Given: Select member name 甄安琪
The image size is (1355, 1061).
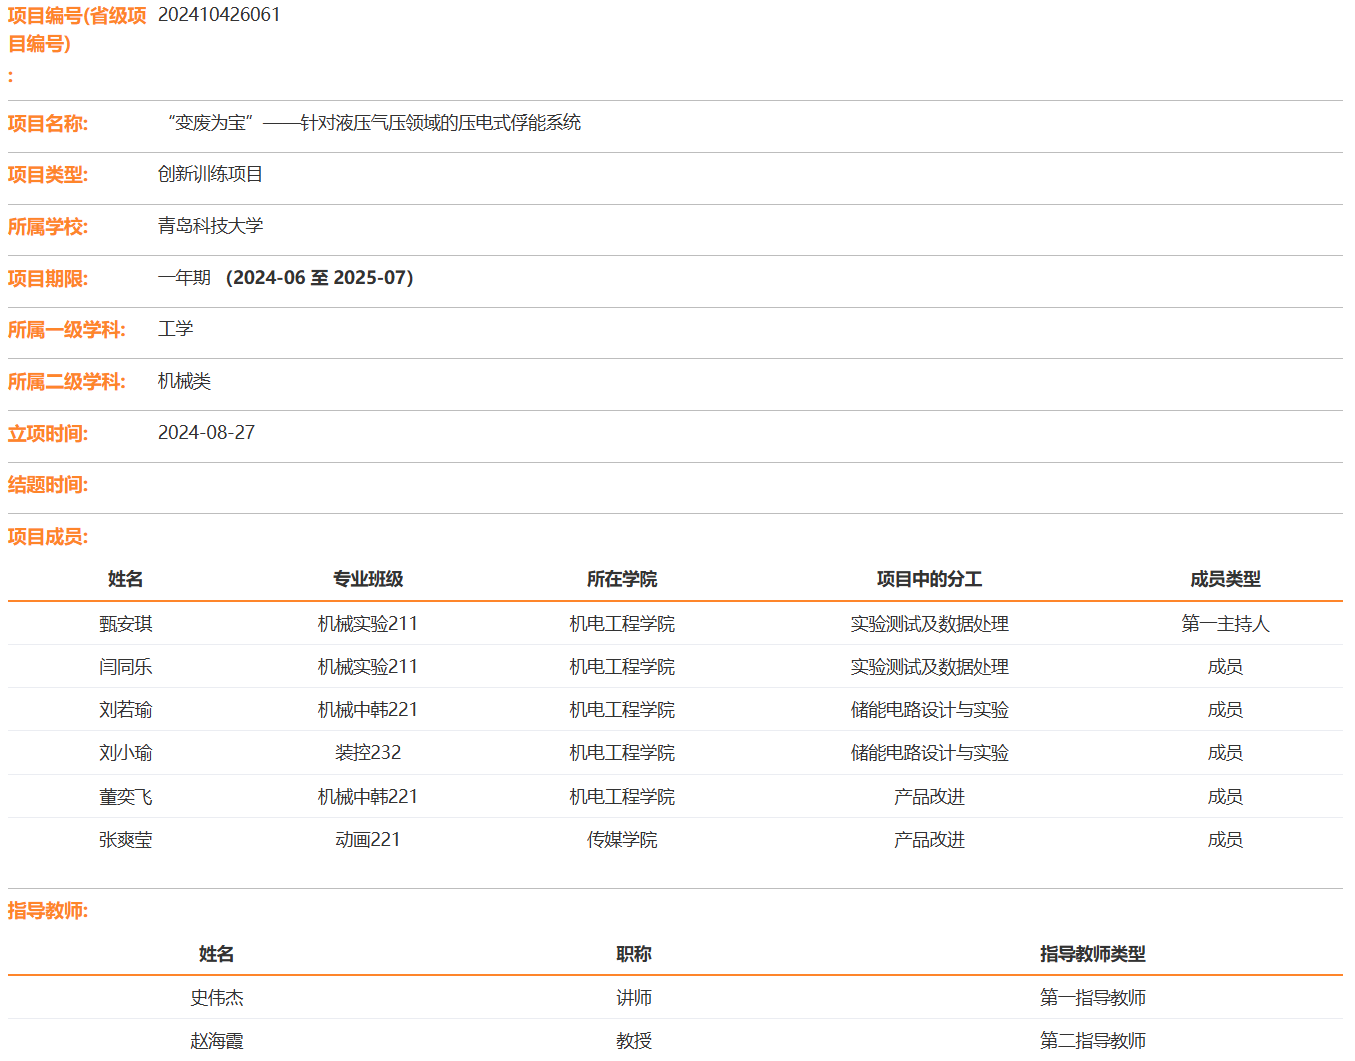Looking at the screenshot, I should [x=126, y=624].
